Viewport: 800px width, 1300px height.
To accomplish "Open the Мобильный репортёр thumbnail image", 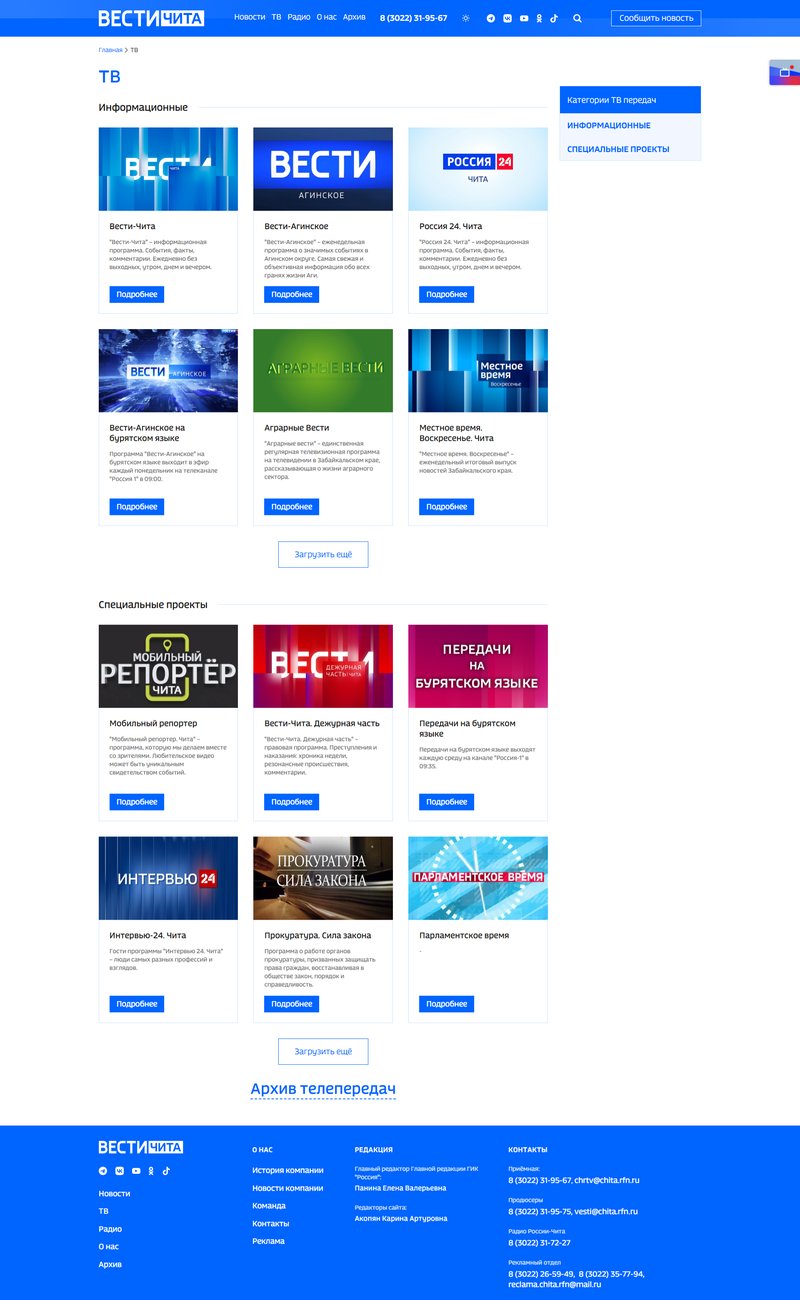I will [168, 666].
